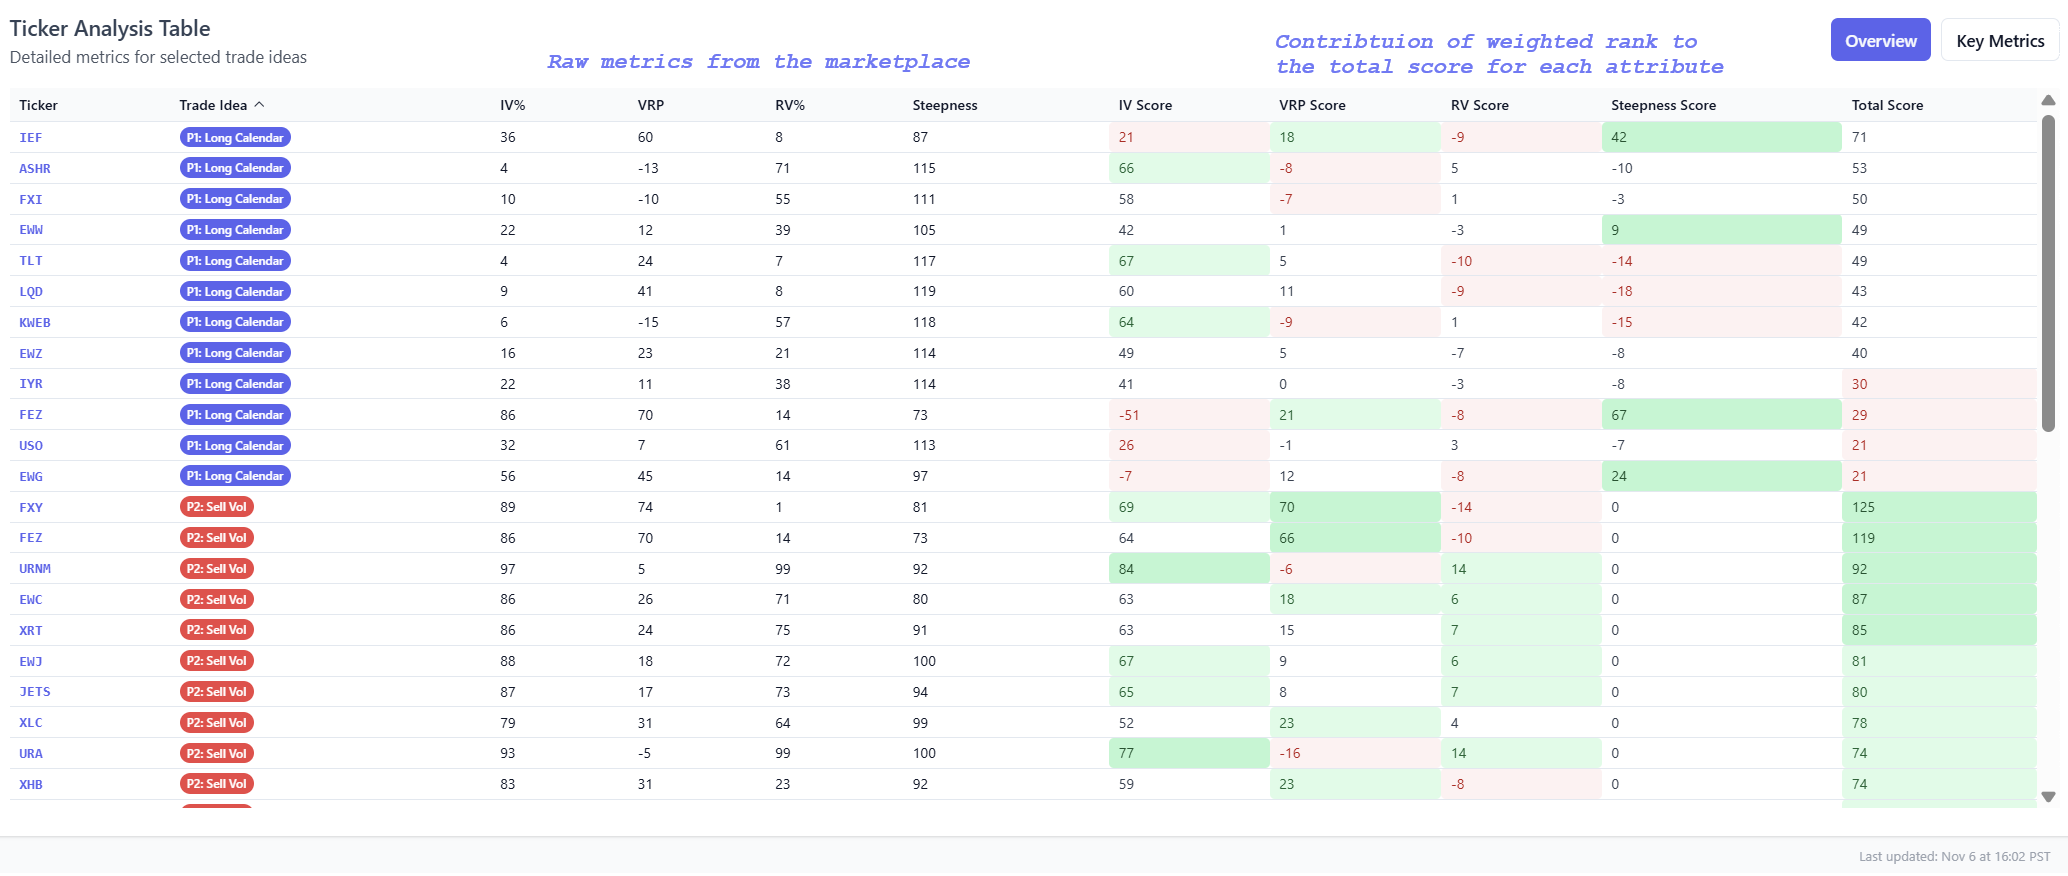Click the vertical scrollbar thumb
2068x876 pixels.
click(2048, 270)
